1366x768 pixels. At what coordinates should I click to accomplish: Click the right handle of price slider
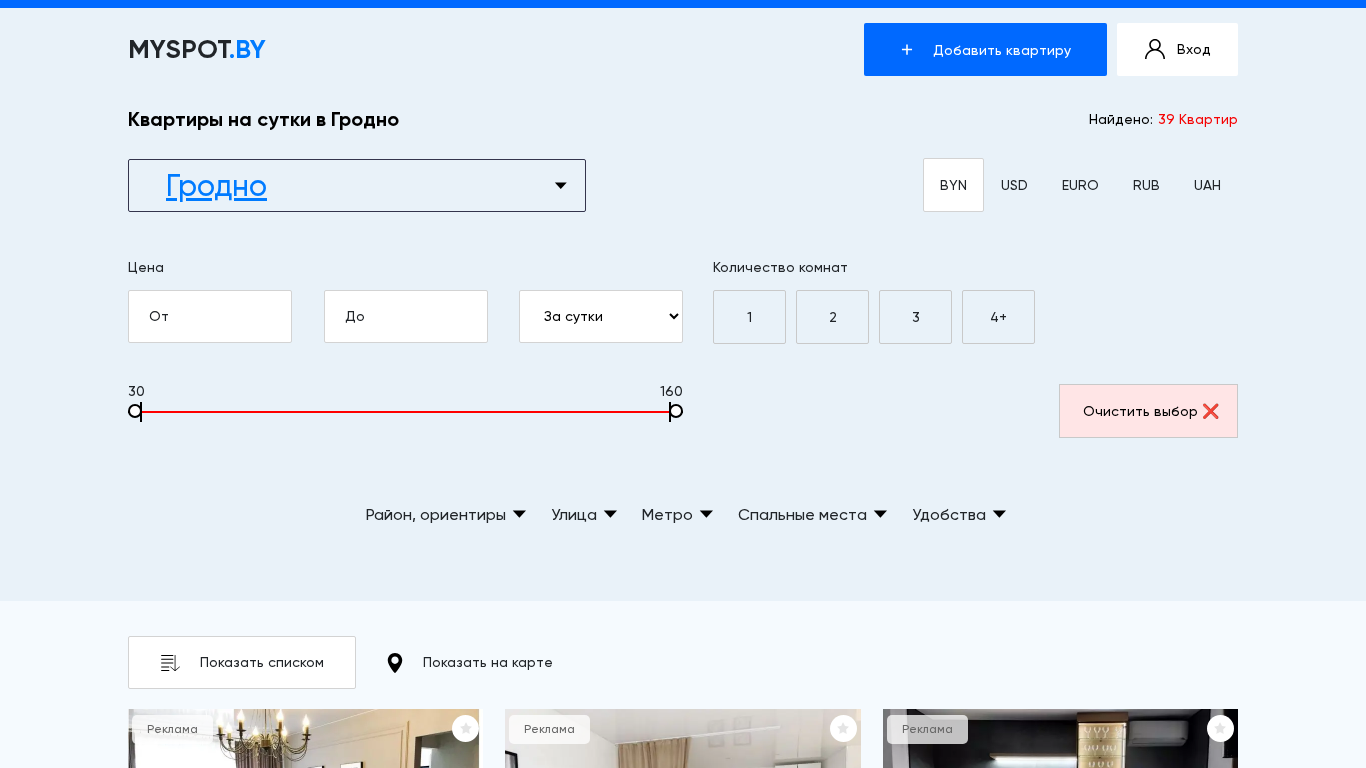tap(675, 411)
